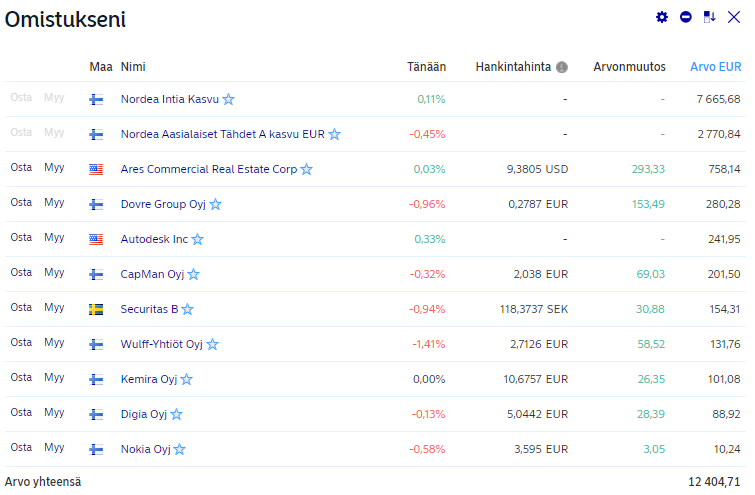Sort by Hankintahinta column header
755x495 pixels.
pos(513,67)
